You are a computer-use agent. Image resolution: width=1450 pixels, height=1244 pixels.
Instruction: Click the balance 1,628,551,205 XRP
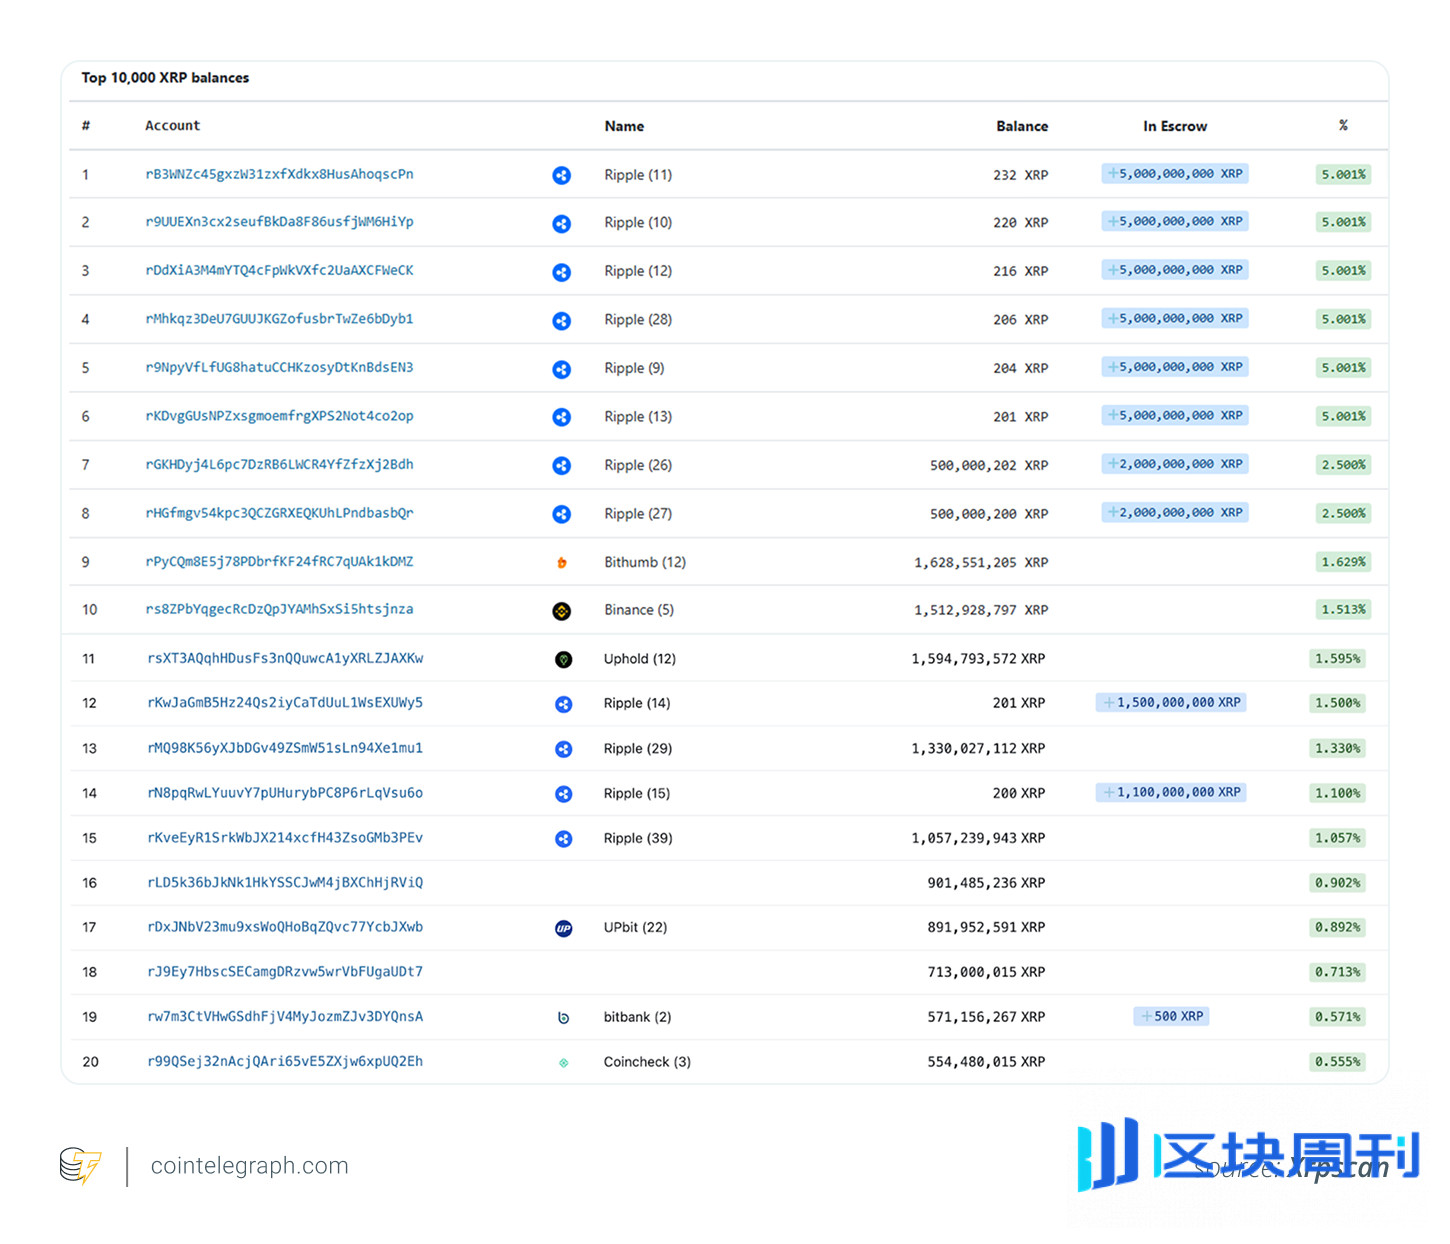[x=981, y=563]
